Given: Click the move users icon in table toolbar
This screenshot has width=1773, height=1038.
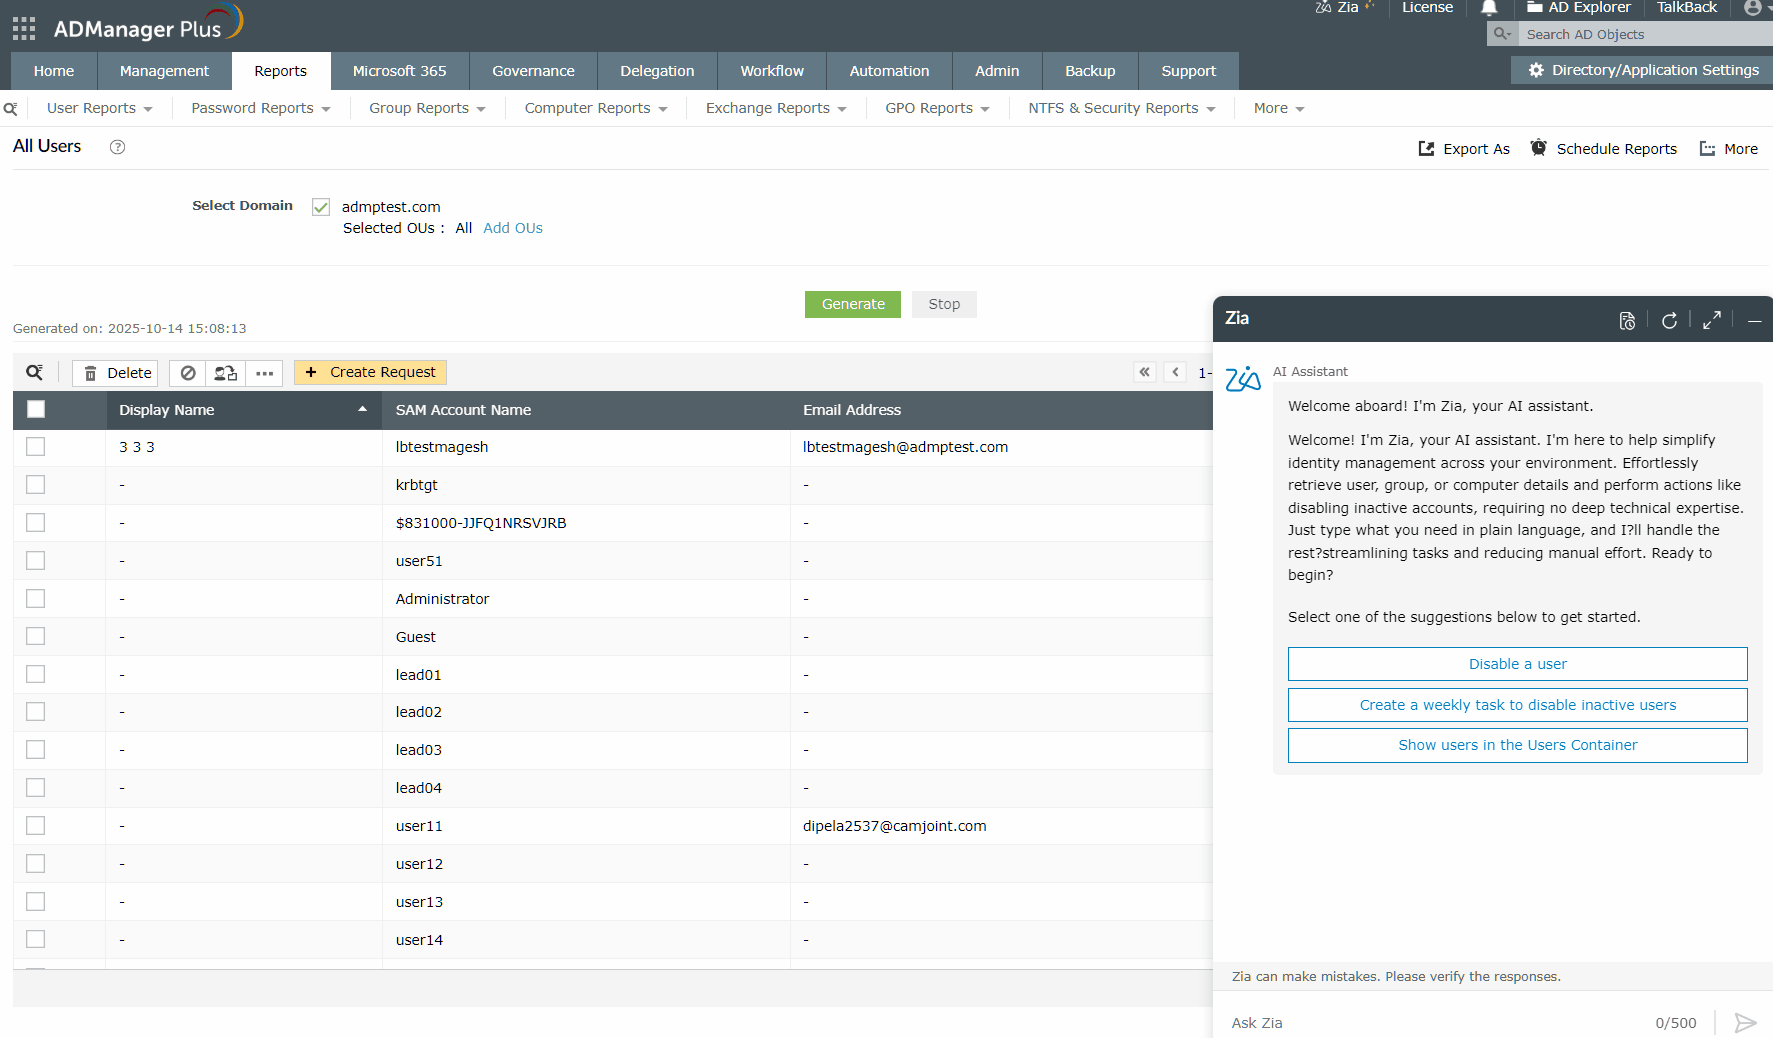Looking at the screenshot, I should tap(226, 373).
